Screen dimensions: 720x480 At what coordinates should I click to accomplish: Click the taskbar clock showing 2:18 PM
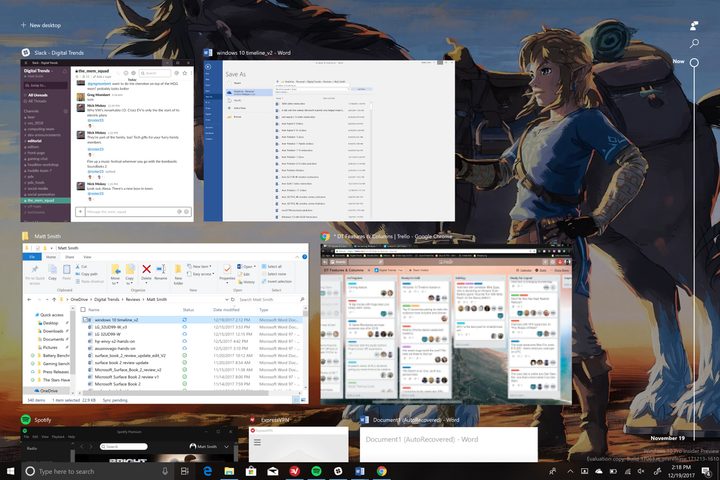[x=681, y=471]
